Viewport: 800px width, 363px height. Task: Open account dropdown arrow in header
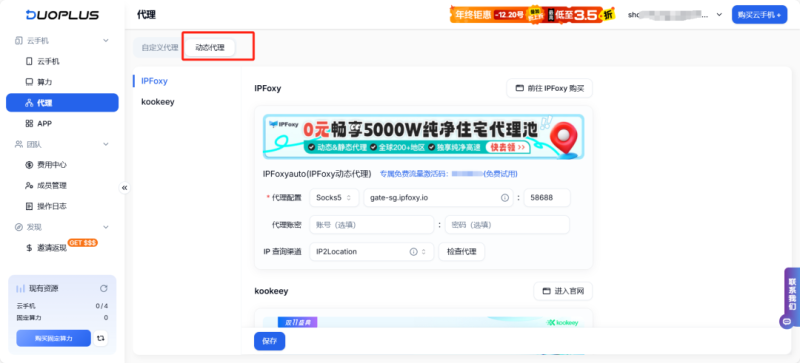point(719,15)
